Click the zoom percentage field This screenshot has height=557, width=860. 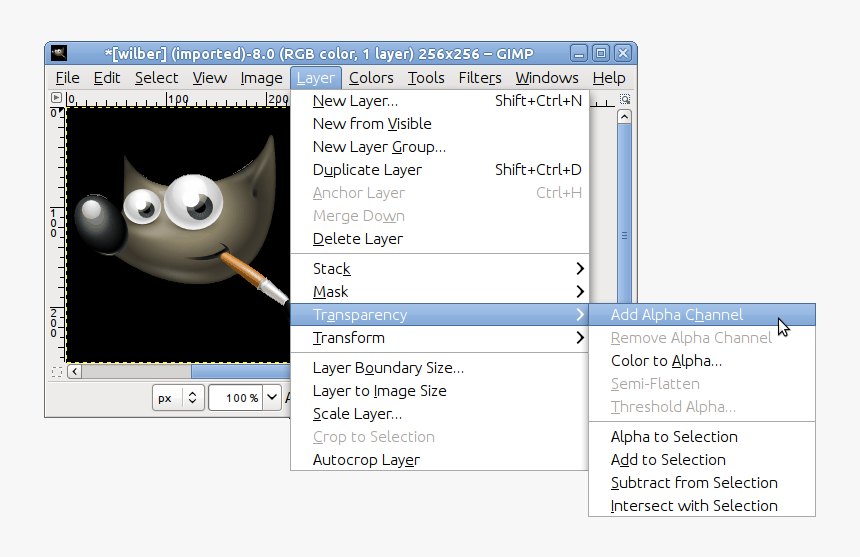click(x=237, y=398)
